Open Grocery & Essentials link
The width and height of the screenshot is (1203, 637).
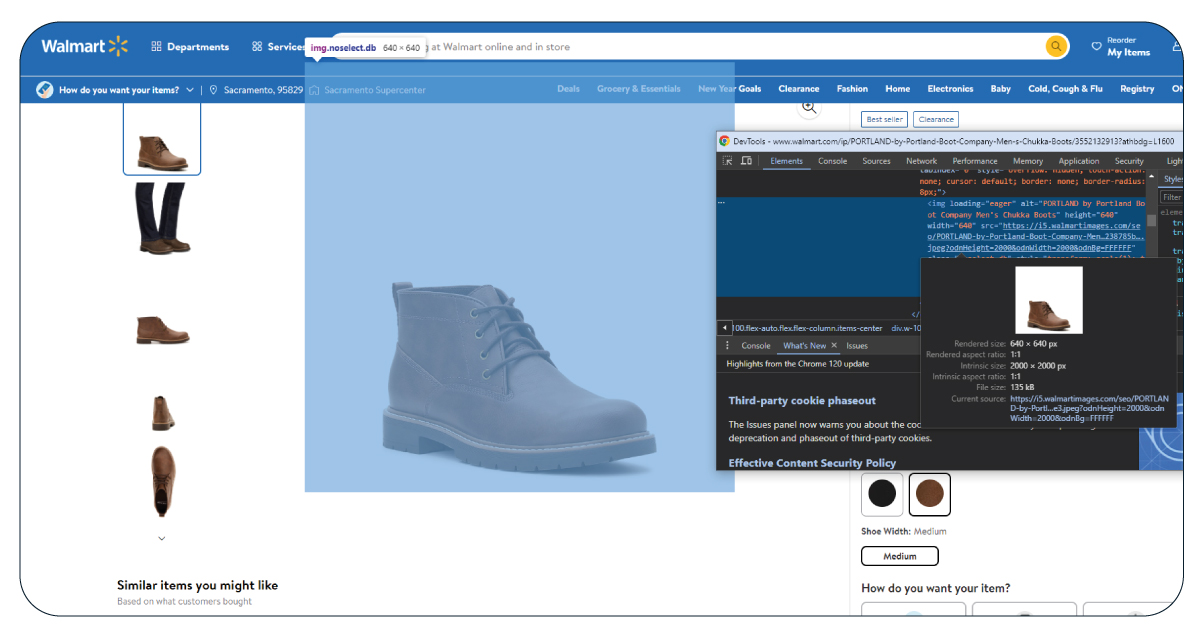pos(639,89)
